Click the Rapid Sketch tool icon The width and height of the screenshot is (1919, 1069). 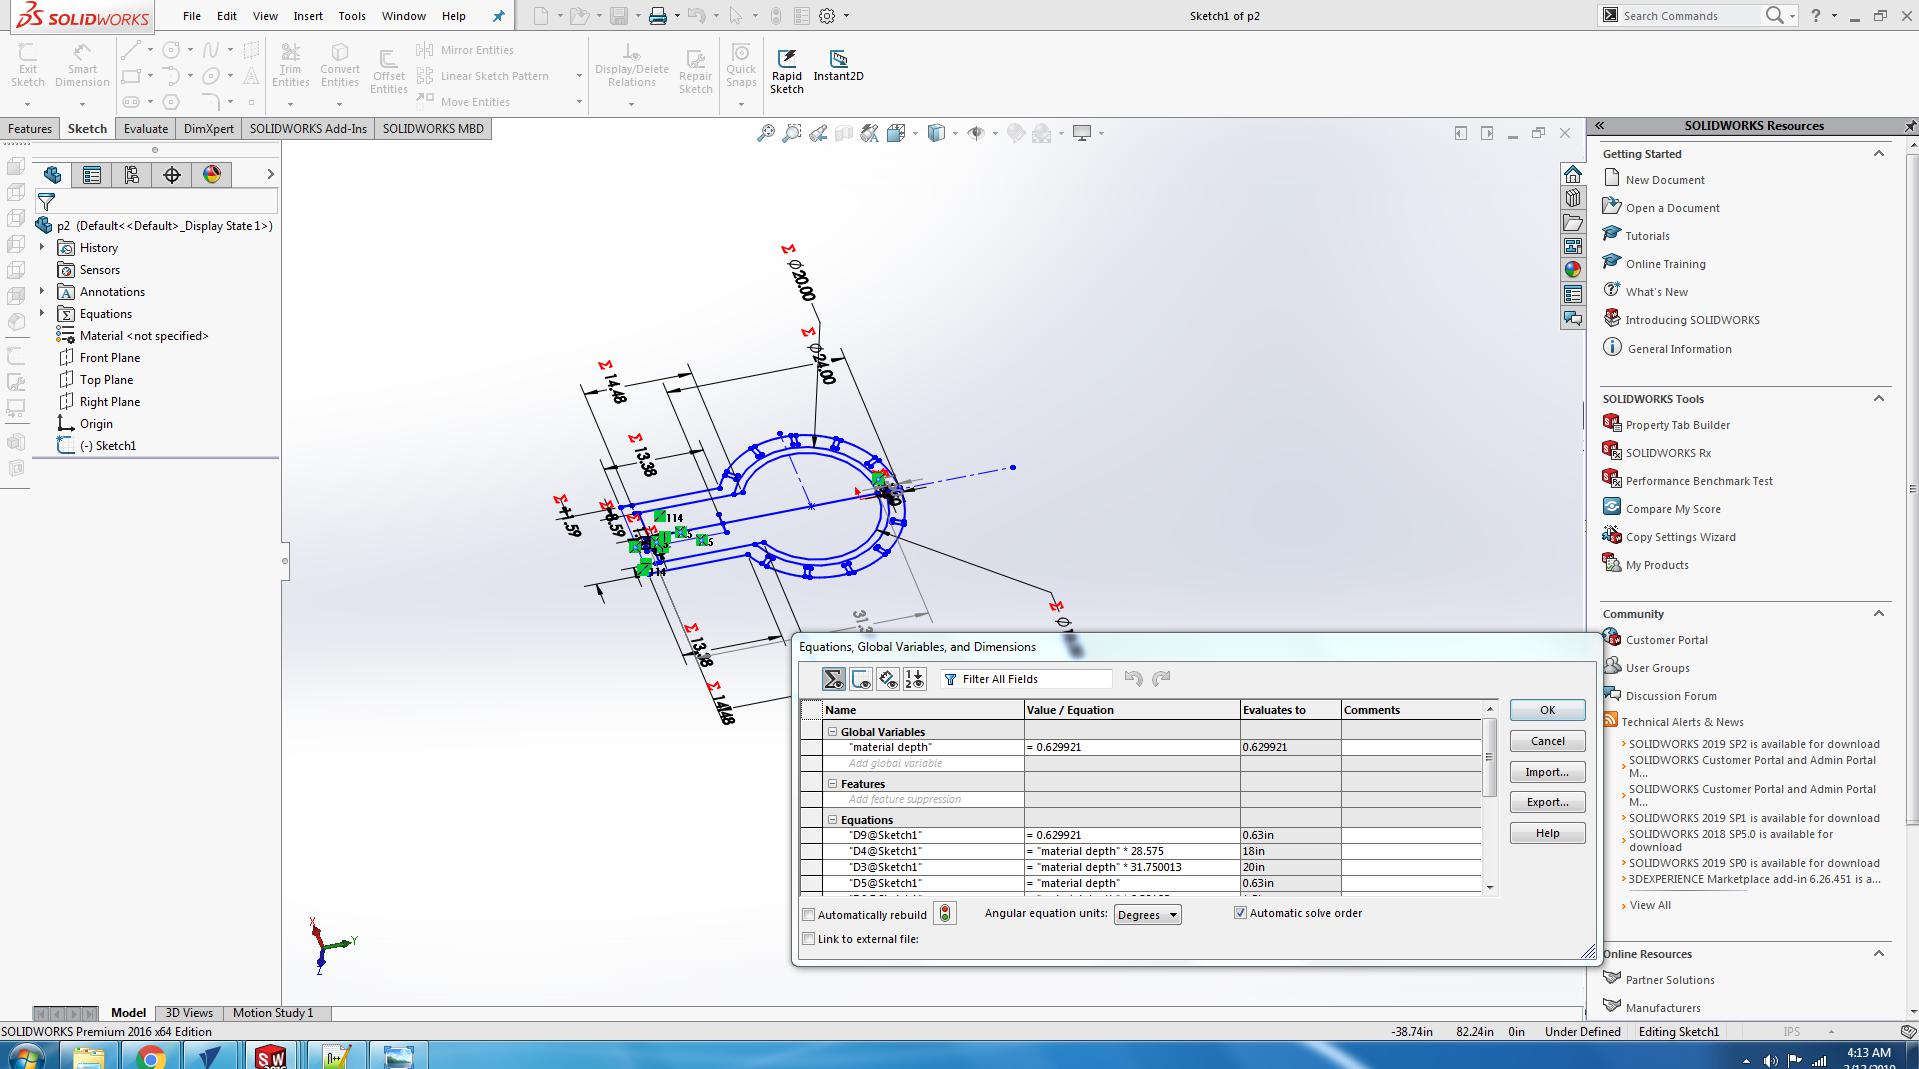coord(786,60)
